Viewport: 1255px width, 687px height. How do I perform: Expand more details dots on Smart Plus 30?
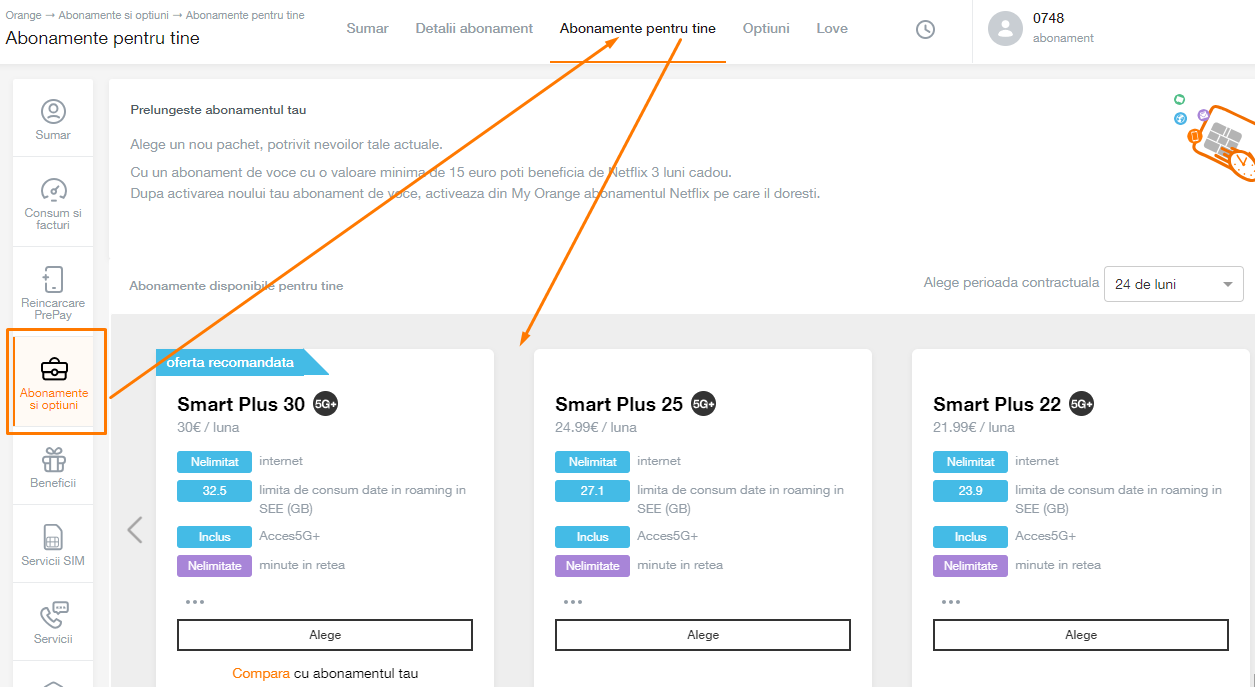(x=195, y=602)
